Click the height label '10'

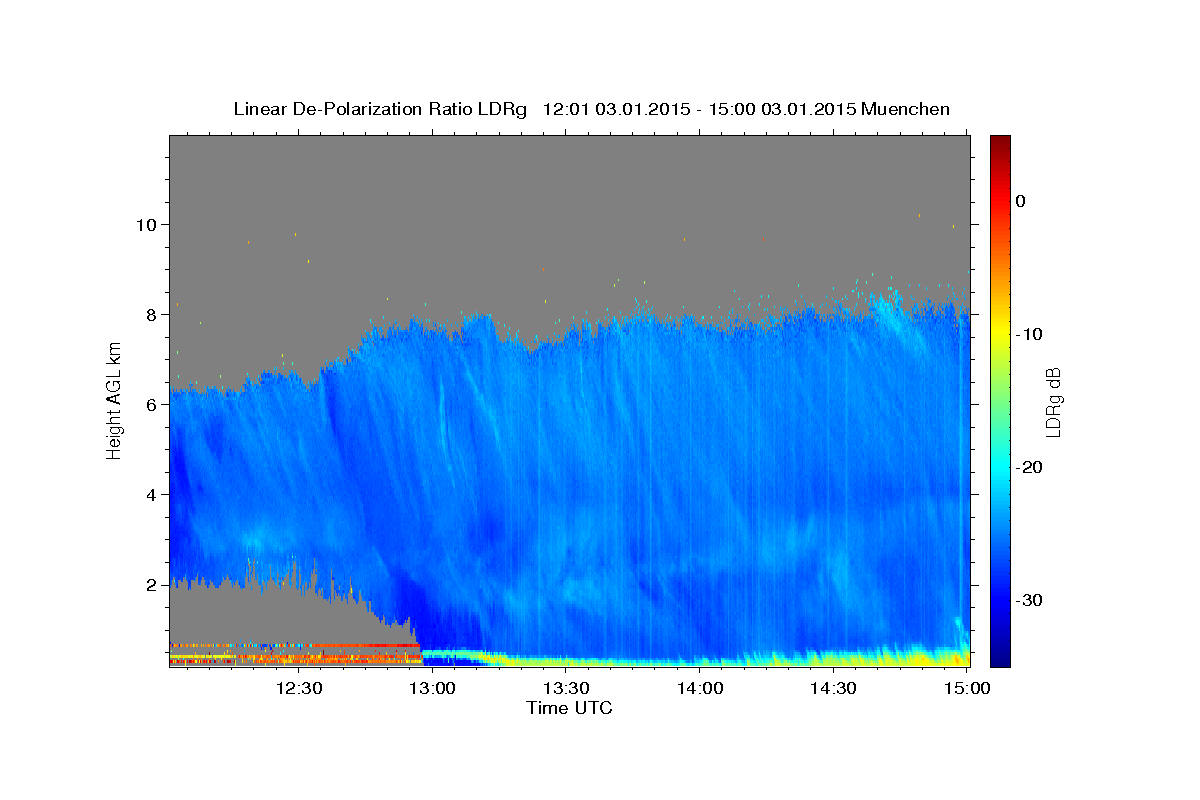[x=149, y=224]
